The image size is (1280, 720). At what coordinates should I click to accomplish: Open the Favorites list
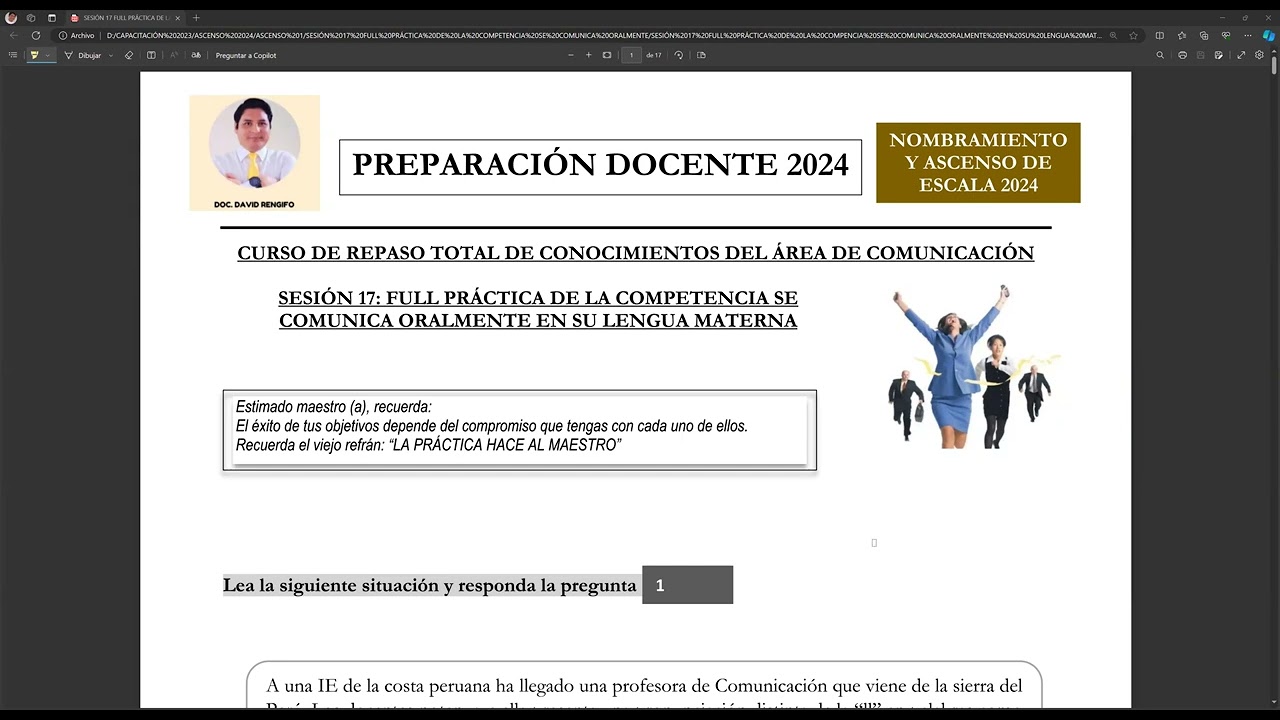pos(1182,35)
